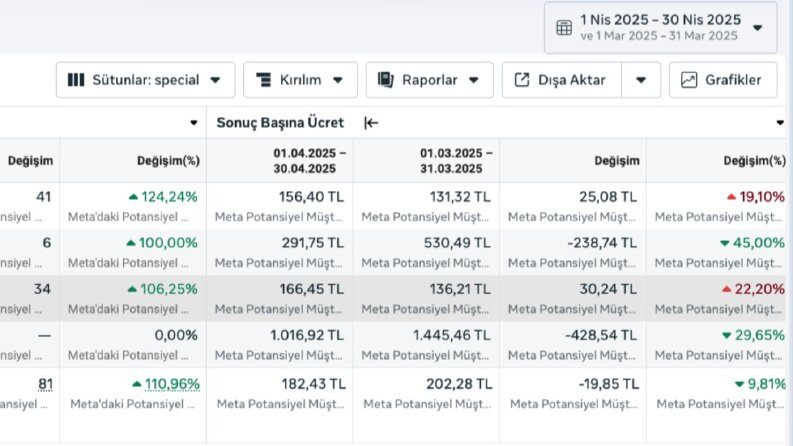Click Sonuç Başına Ücret column header

pos(280,123)
